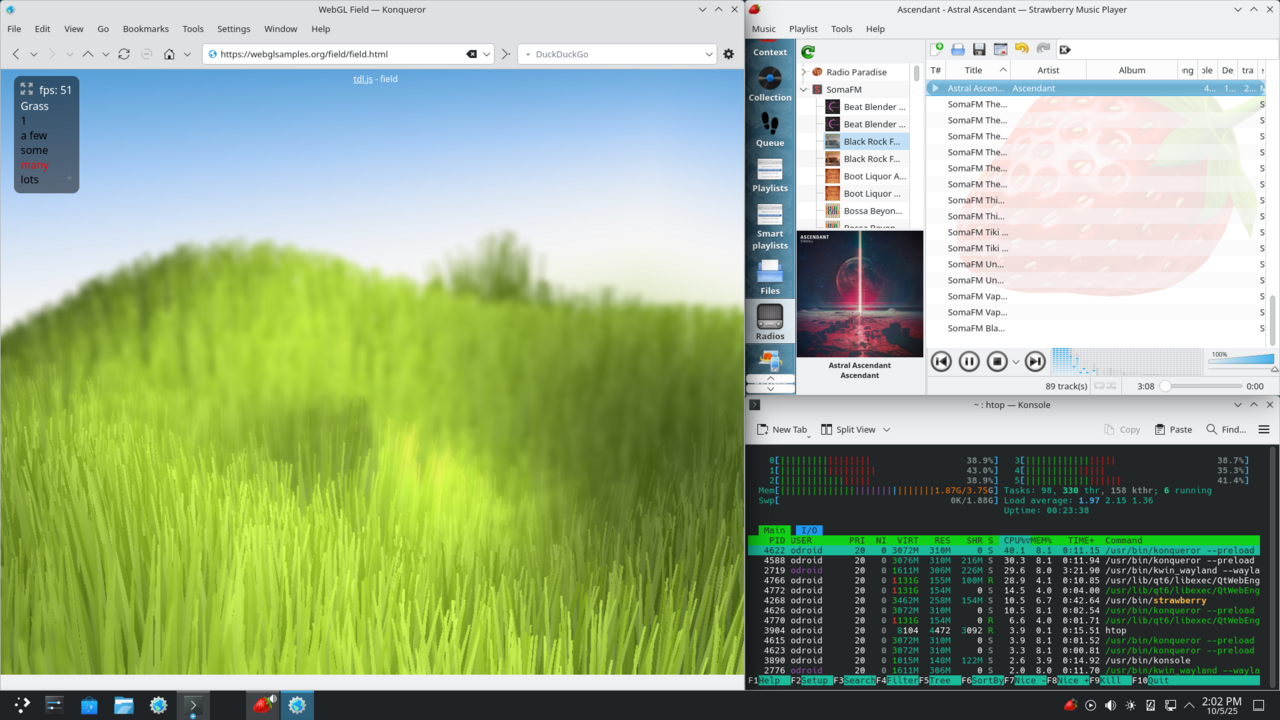Open the Queue panel in Strawberry
1280x720 pixels.
click(x=770, y=129)
